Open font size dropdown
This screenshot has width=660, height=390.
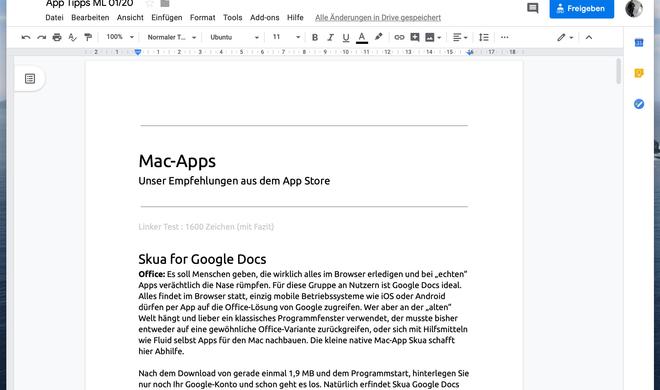tap(286, 37)
